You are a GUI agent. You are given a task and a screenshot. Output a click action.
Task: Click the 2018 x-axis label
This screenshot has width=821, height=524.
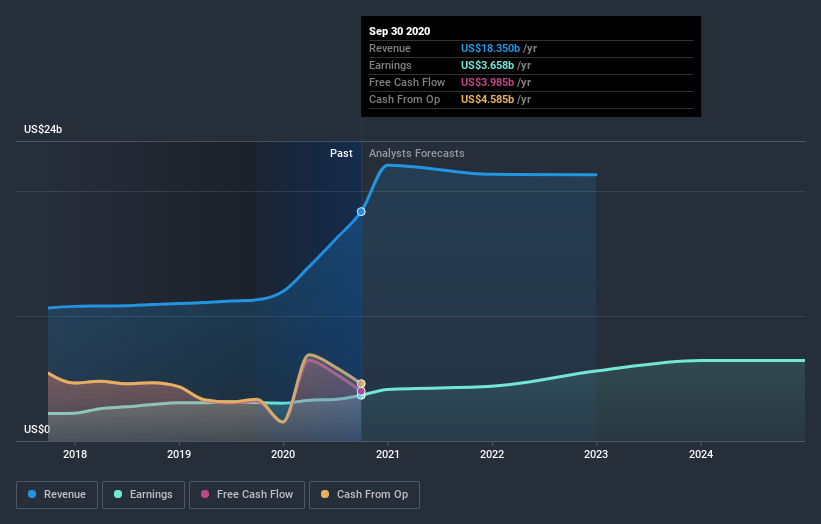[x=75, y=454]
